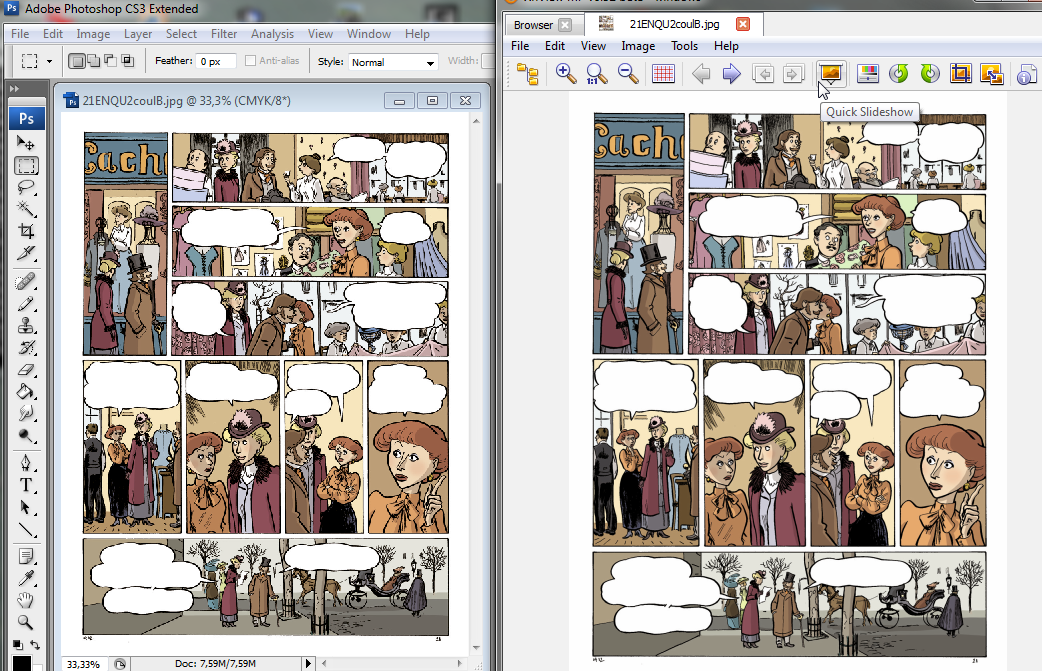Image resolution: width=1042 pixels, height=671 pixels.
Task: Click the previous page icon in viewer
Action: [763, 73]
